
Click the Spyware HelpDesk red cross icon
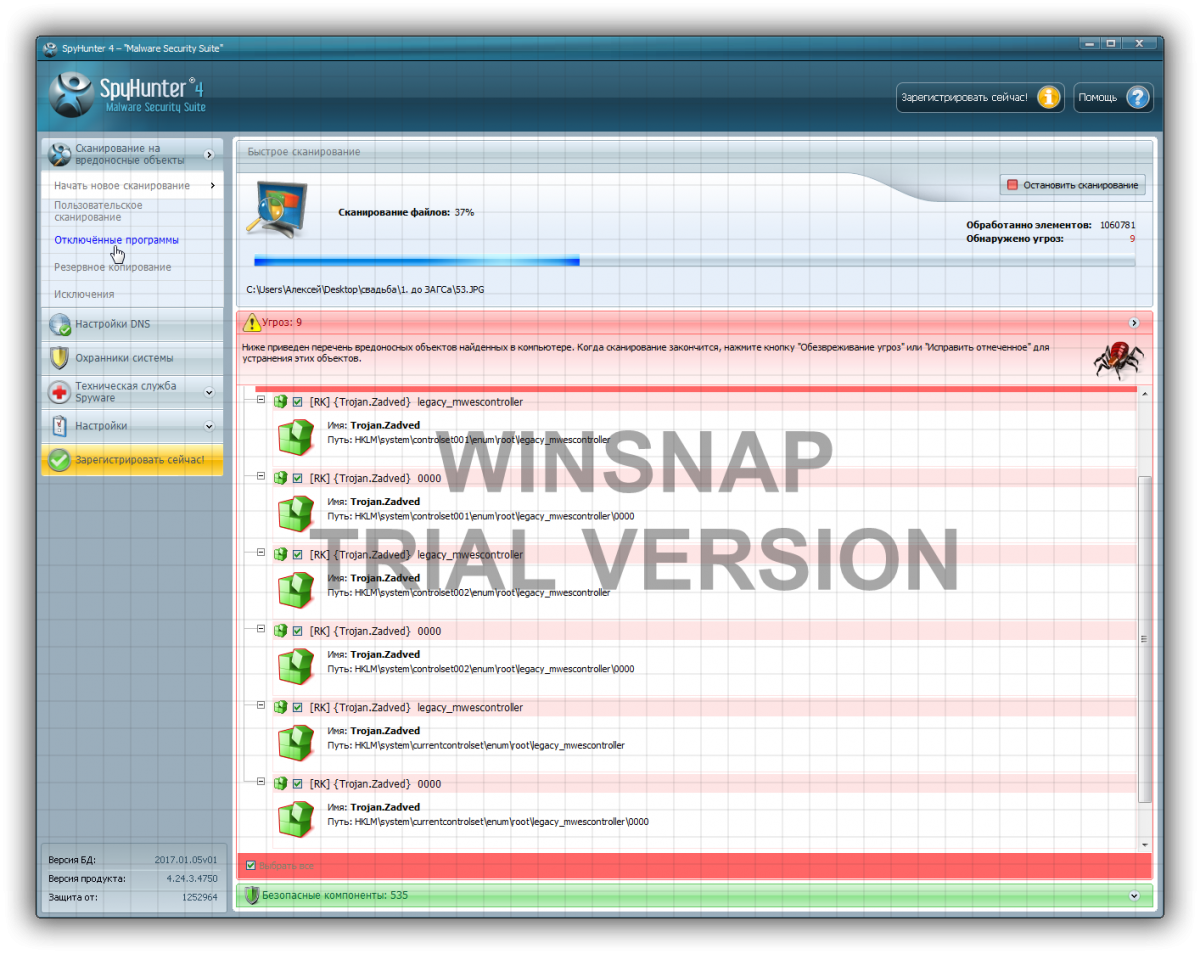point(60,392)
